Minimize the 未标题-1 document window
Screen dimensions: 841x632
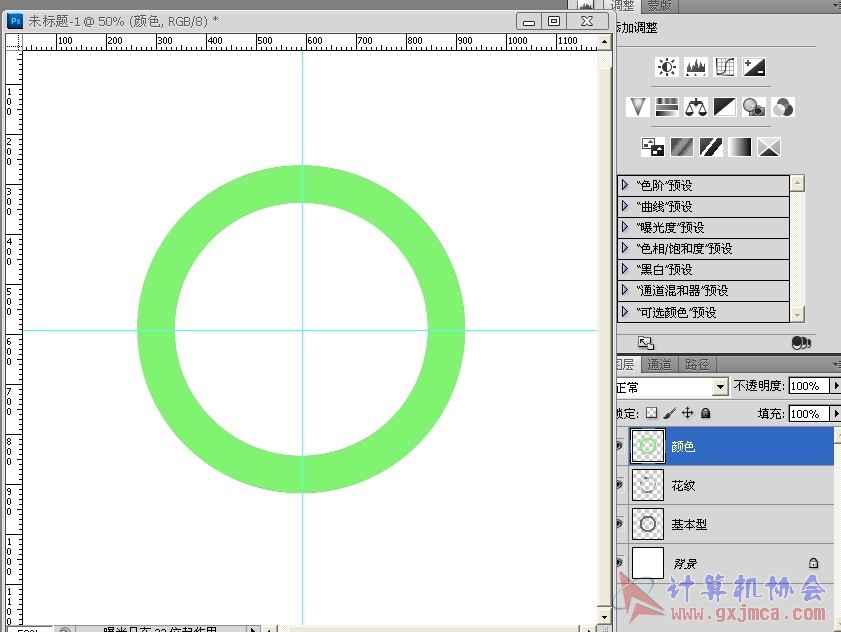[x=529, y=21]
